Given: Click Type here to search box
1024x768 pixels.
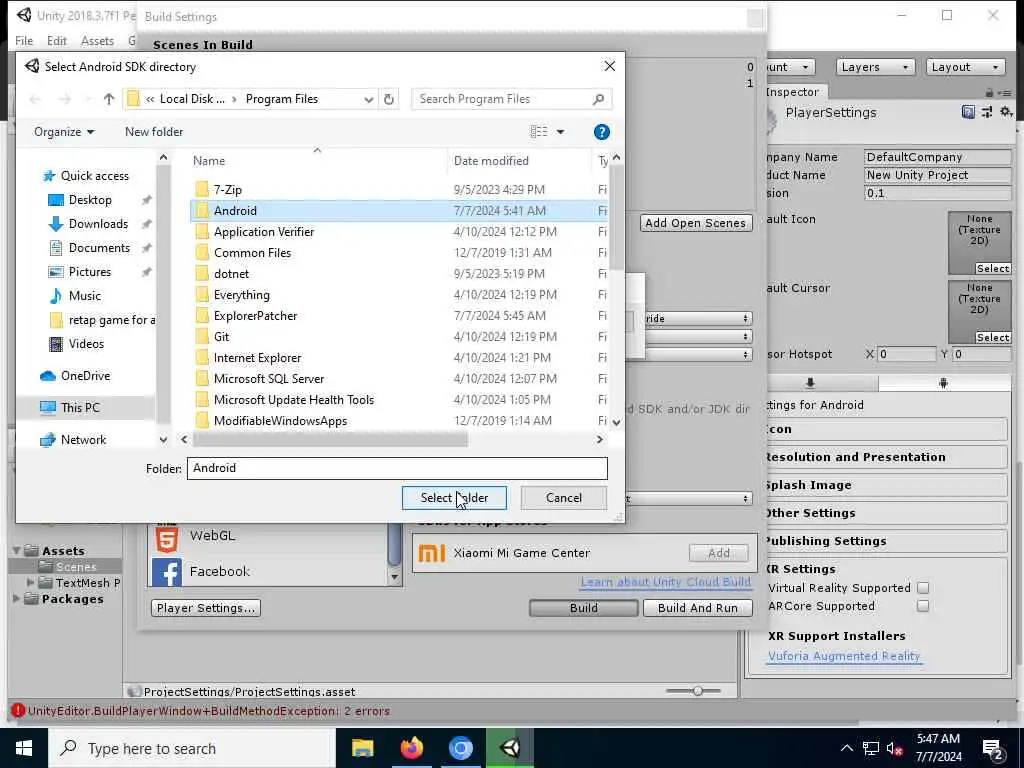Looking at the screenshot, I should [191, 748].
